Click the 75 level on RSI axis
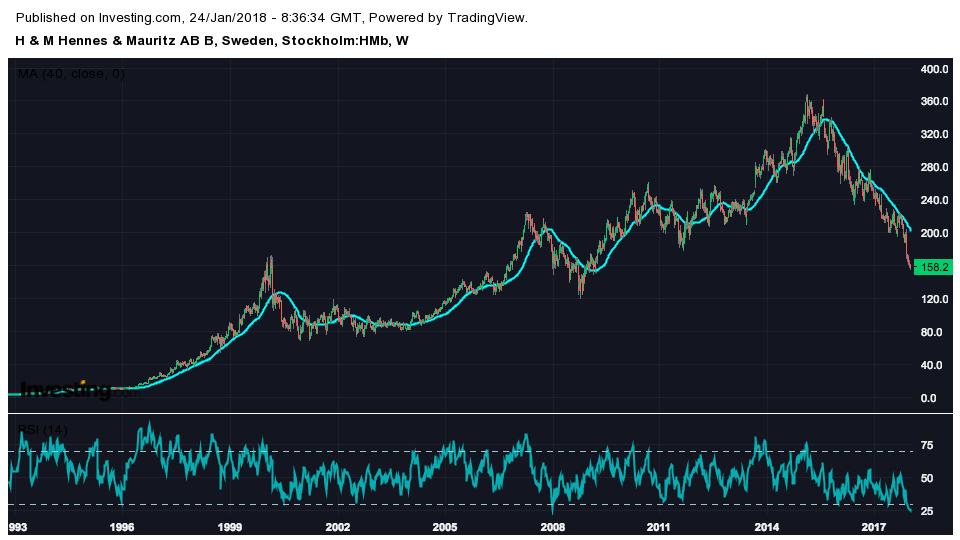Image resolution: width=960 pixels, height=540 pixels. click(x=927, y=446)
